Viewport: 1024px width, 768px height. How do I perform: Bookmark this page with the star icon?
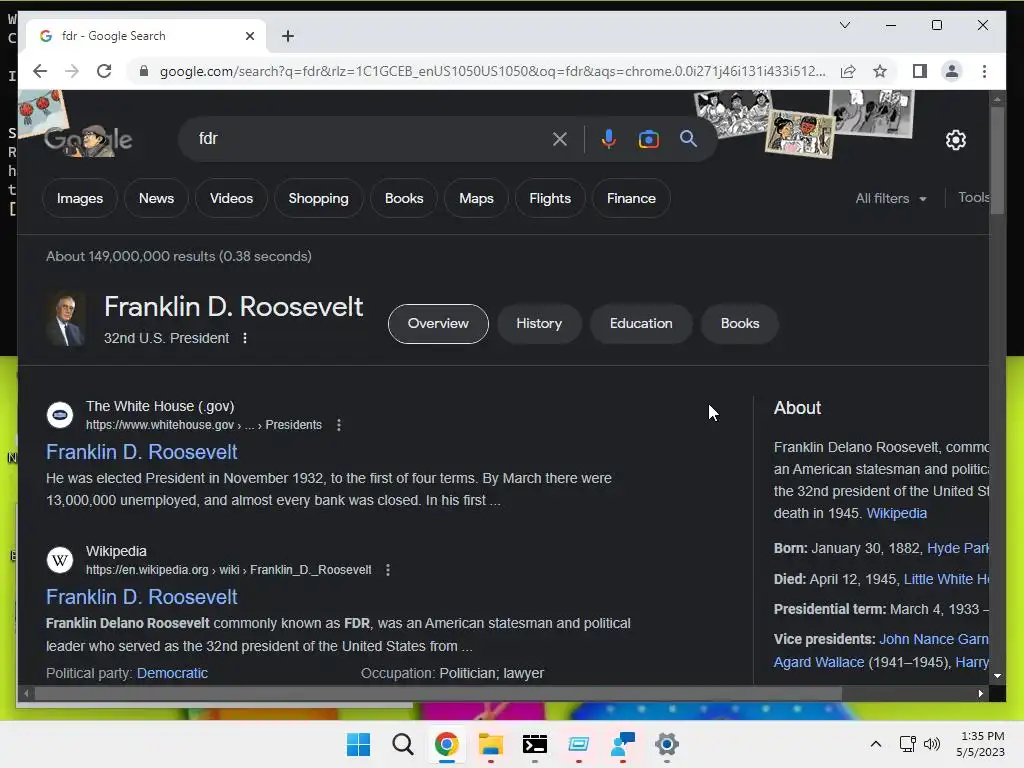(880, 71)
